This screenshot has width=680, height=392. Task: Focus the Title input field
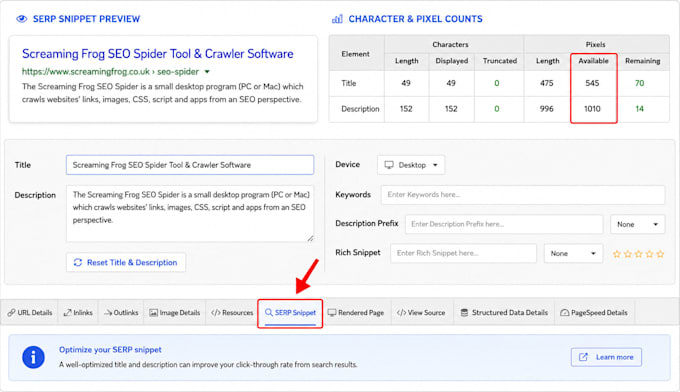[190, 165]
